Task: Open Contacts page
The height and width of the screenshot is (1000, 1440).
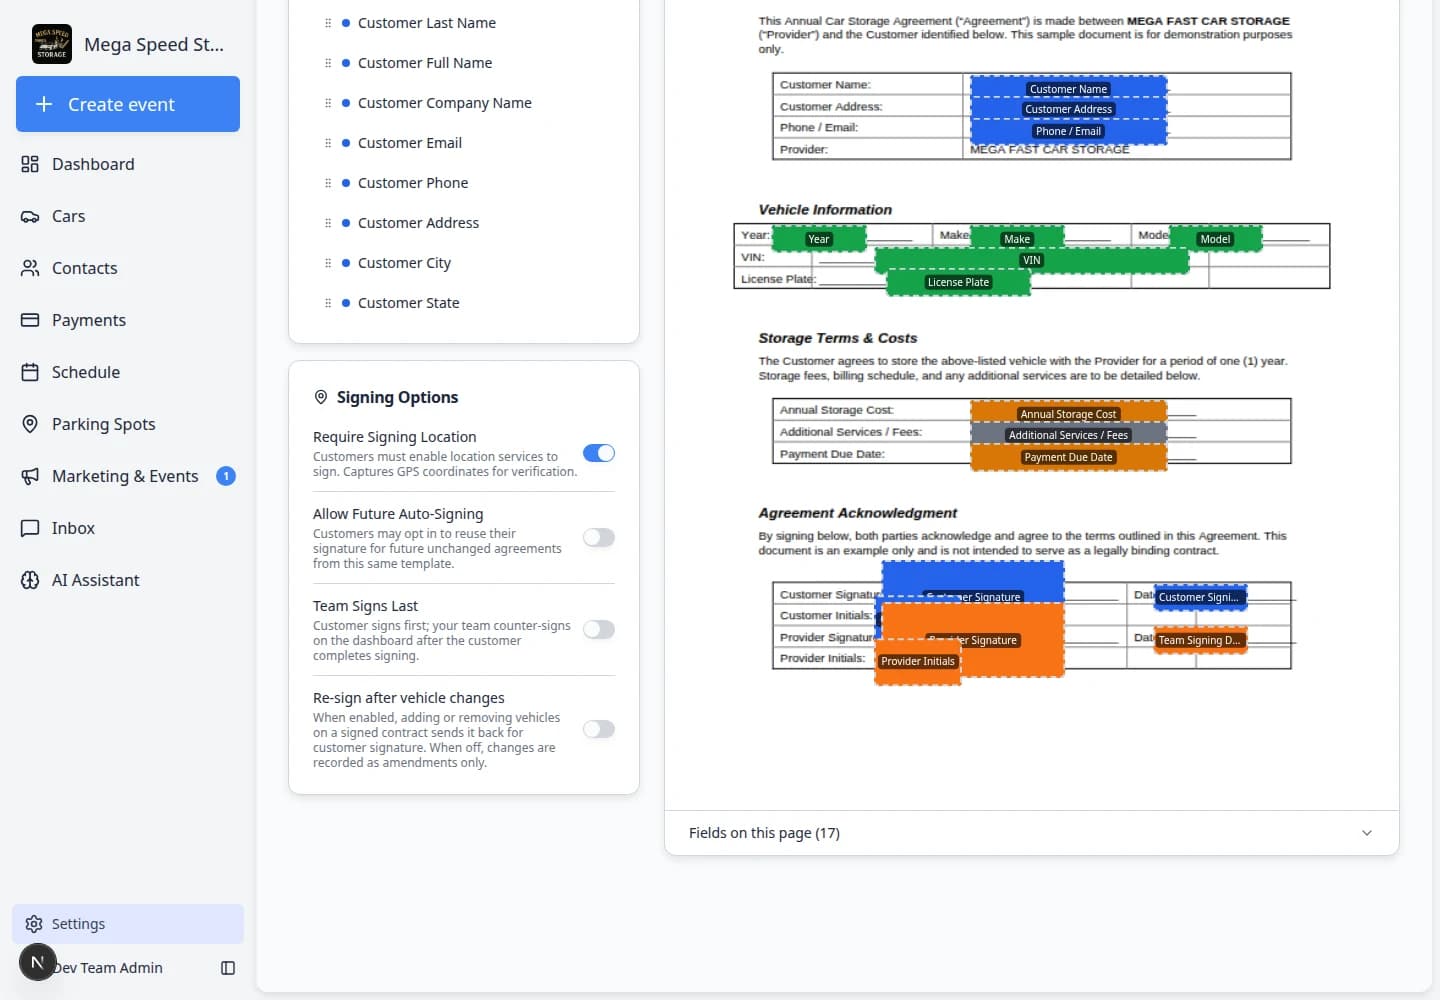Action: point(128,268)
